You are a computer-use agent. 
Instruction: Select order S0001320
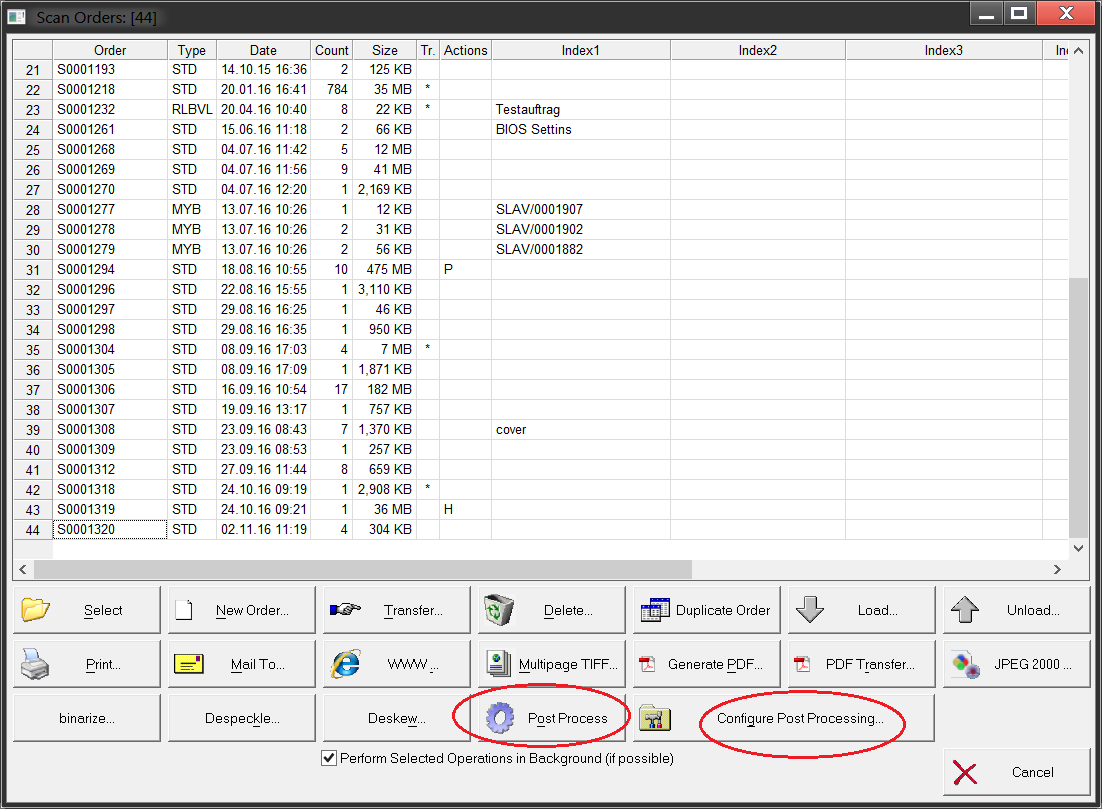110,529
